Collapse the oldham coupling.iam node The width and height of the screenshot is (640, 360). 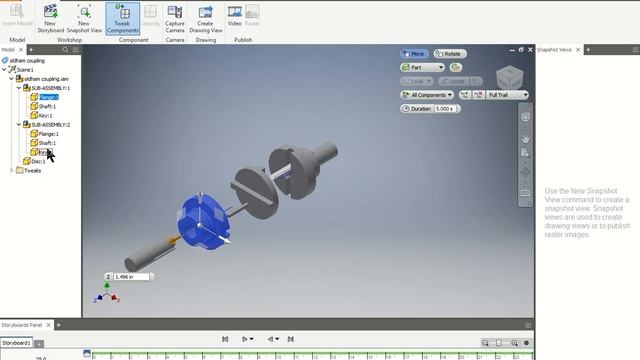[x=11, y=79]
